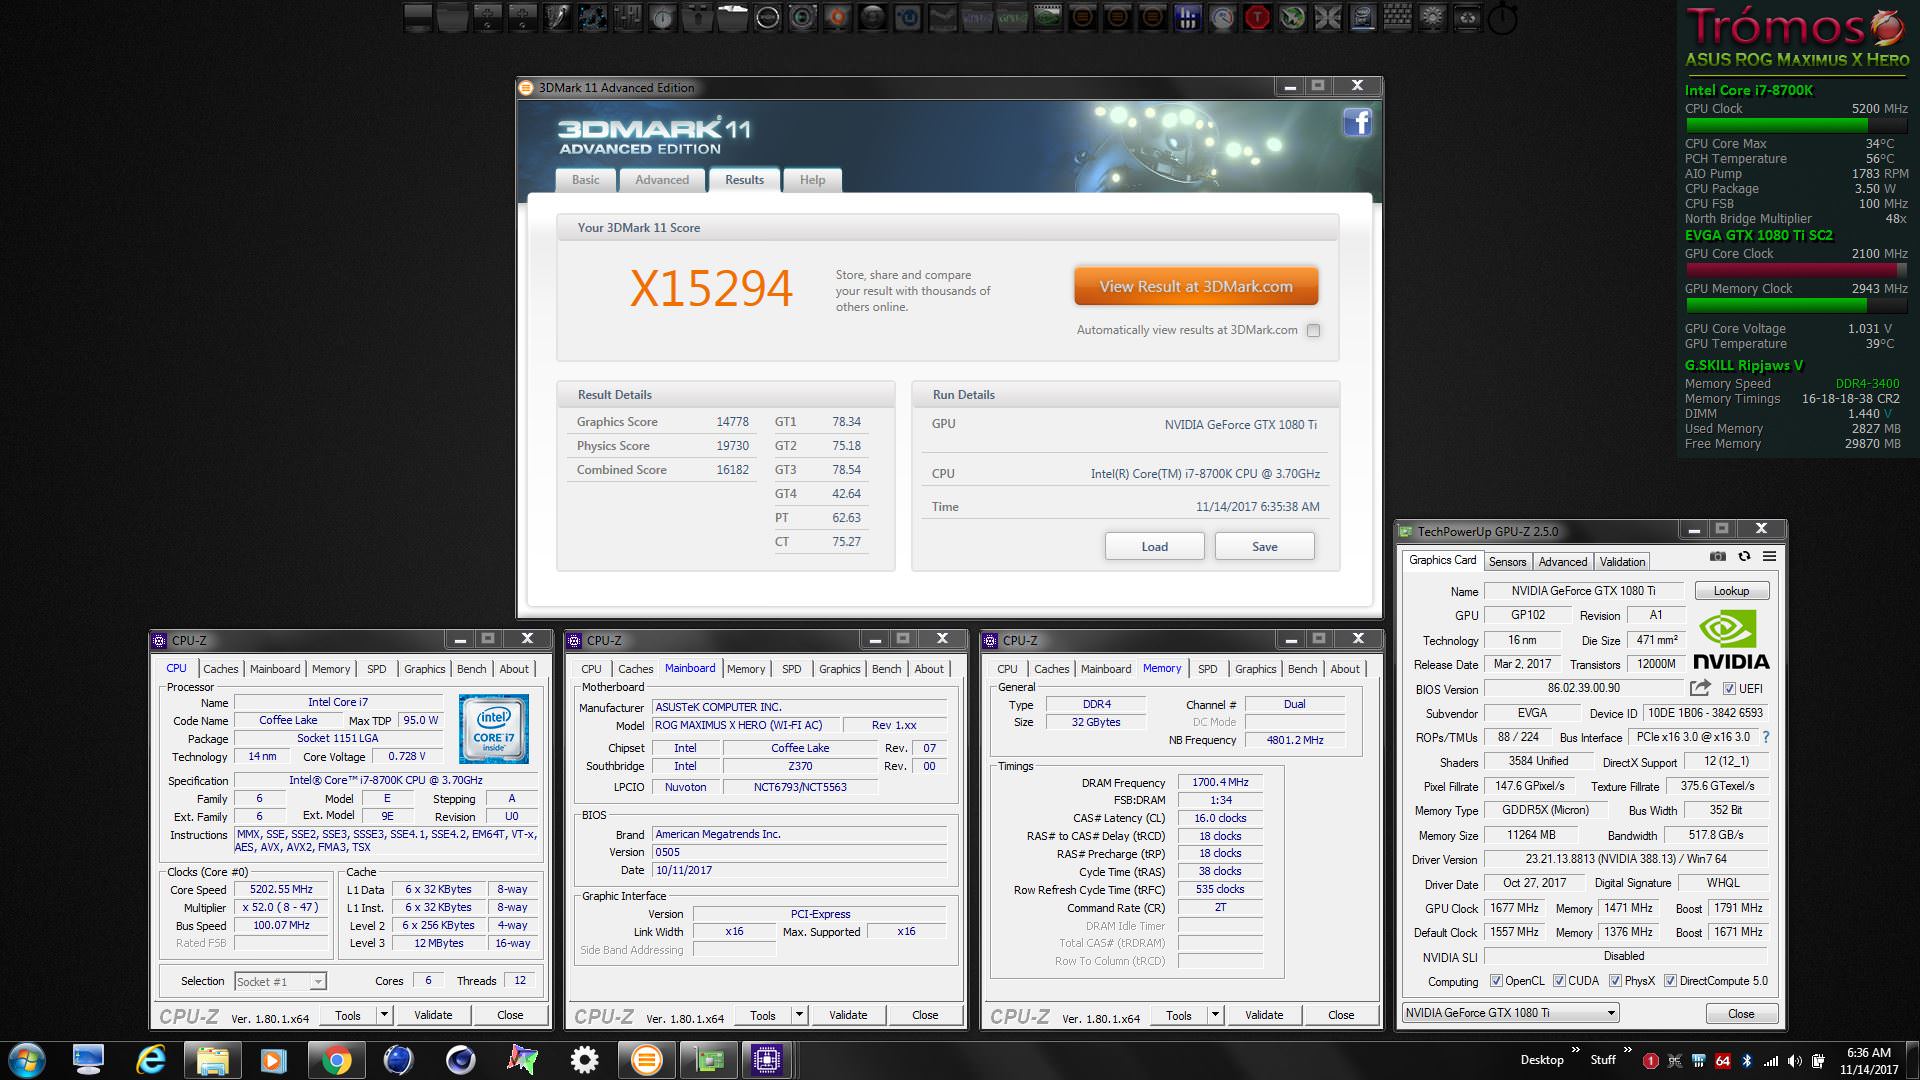
Task: Click the red 64 tray icon
Action: click(x=1722, y=1061)
